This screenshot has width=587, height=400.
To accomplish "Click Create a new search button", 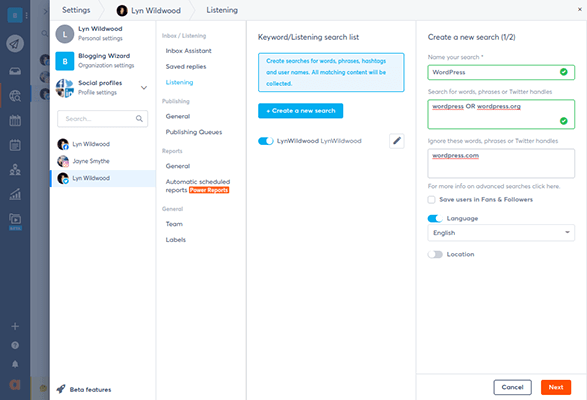I will [301, 111].
